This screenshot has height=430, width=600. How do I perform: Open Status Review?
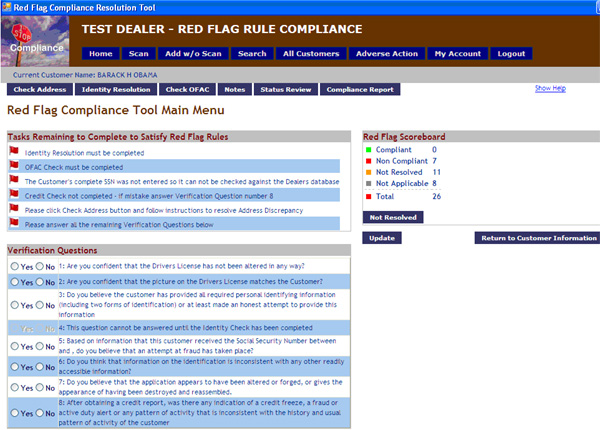tap(286, 90)
